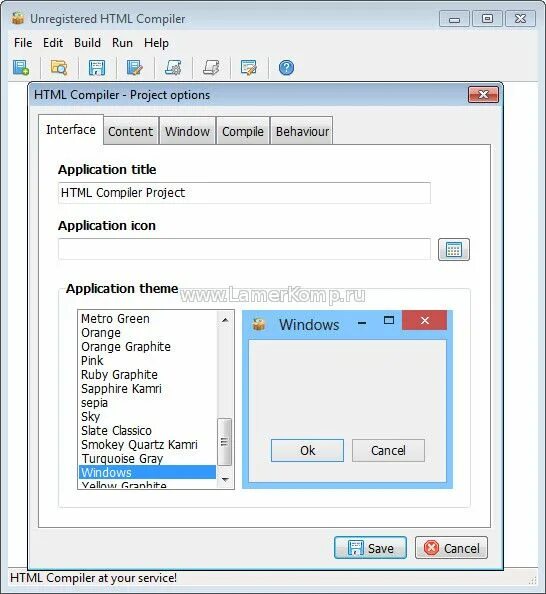Viewport: 546px width, 594px height.
Task: Save the project options
Action: [370, 548]
